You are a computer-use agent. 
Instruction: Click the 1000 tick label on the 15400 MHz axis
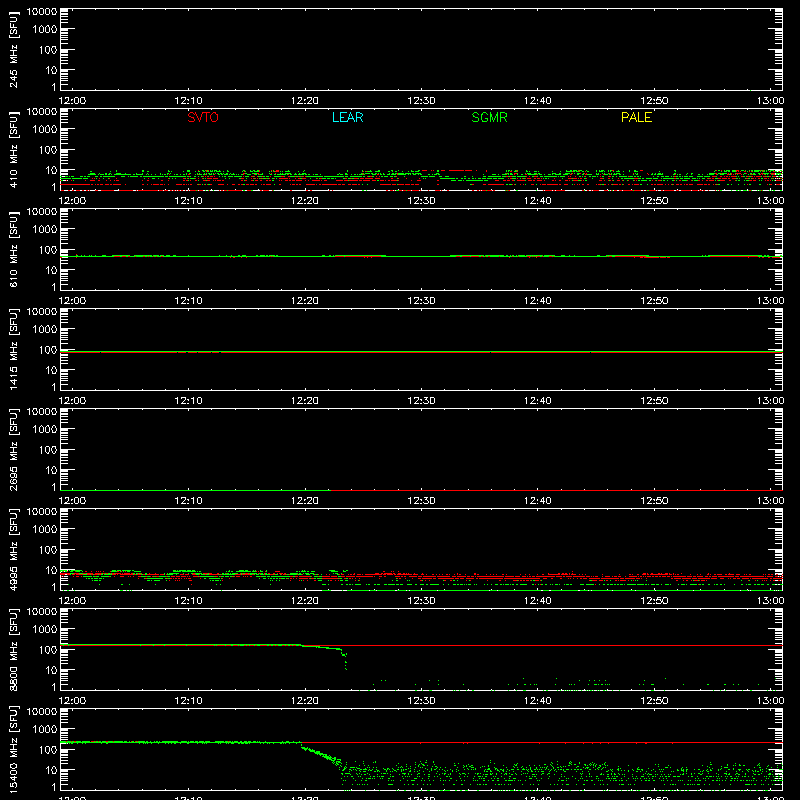(x=45, y=730)
